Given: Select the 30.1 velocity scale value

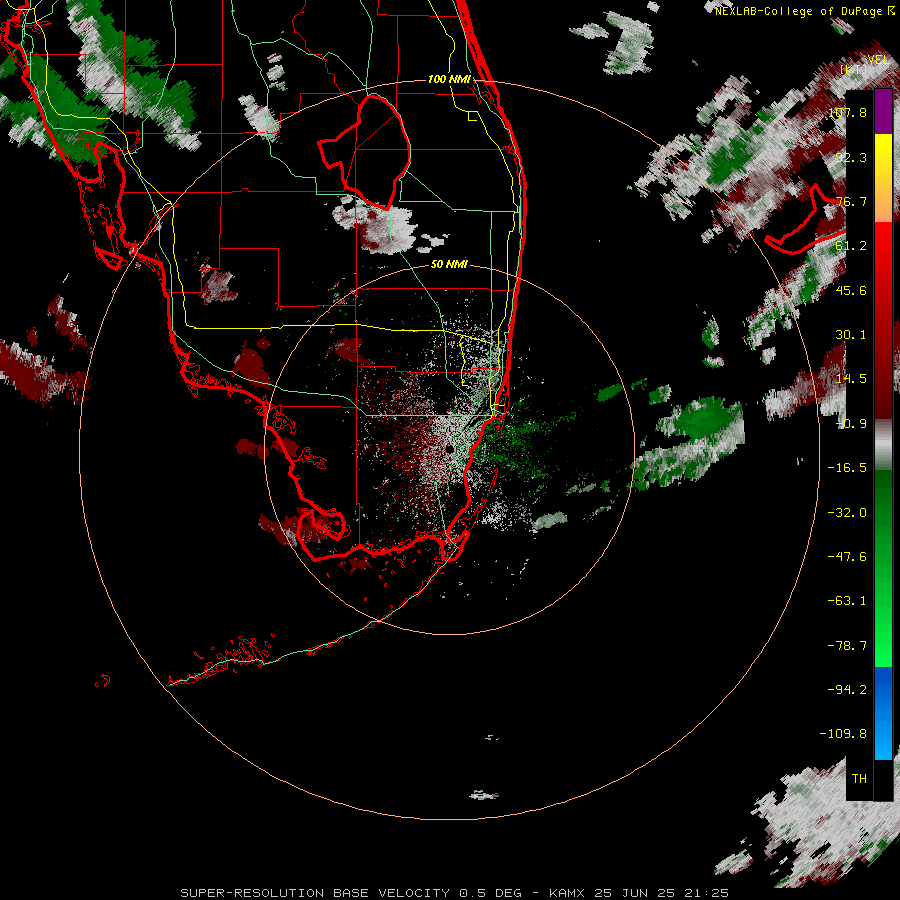Looking at the screenshot, I should pyautogui.click(x=851, y=335).
